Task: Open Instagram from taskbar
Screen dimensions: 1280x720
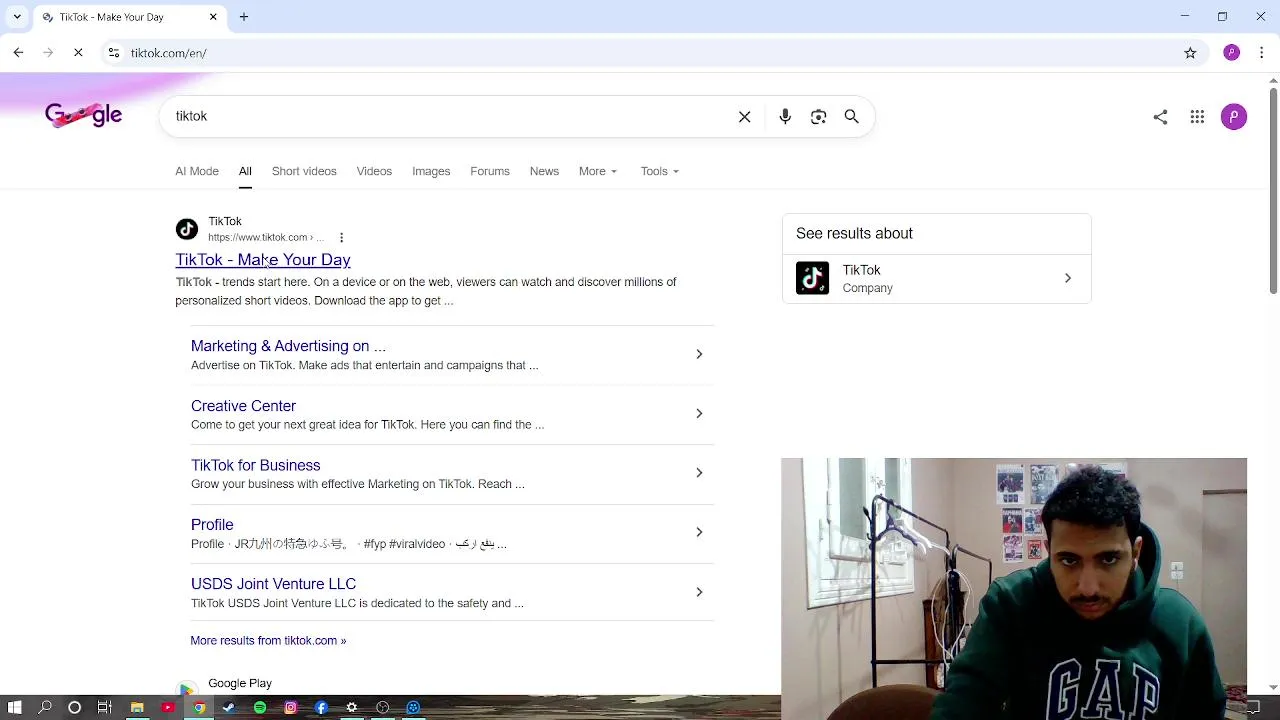Action: tap(290, 707)
